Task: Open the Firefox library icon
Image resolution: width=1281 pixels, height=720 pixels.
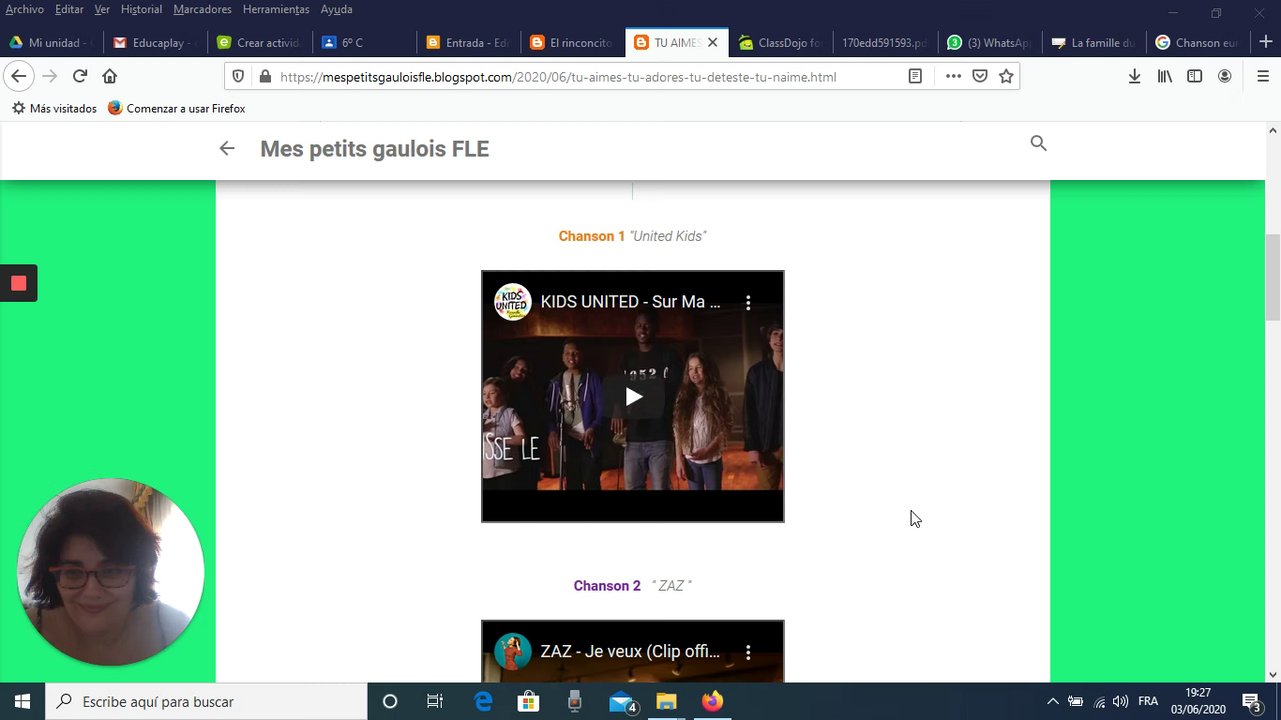Action: coord(1165,76)
